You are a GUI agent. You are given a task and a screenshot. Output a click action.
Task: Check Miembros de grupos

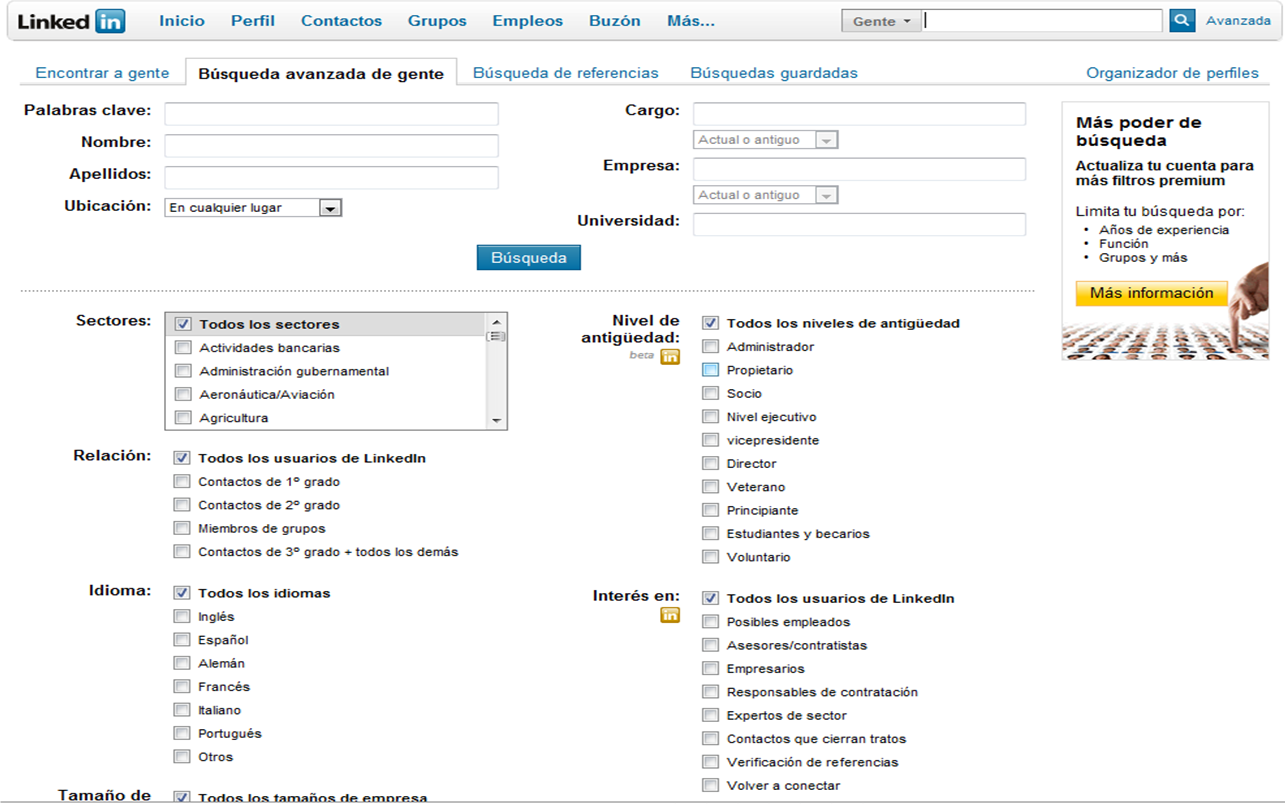[182, 528]
